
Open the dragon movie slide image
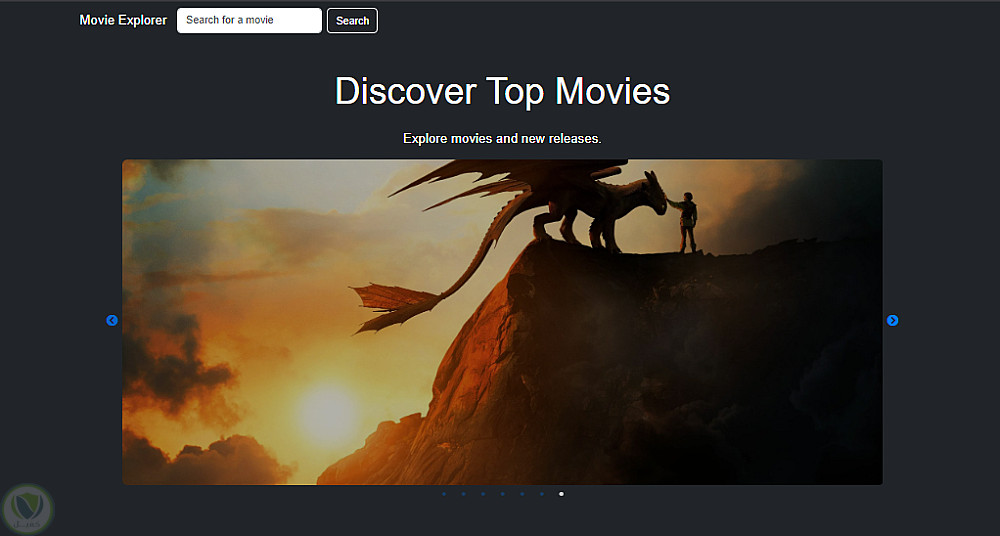pyautogui.click(x=503, y=322)
